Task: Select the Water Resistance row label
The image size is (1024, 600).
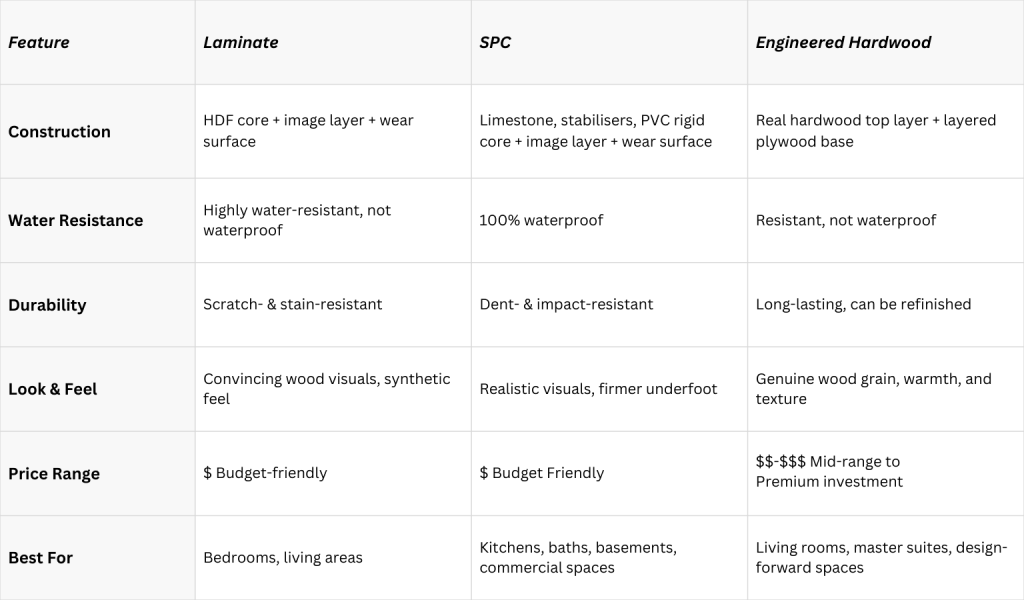Action: [75, 220]
